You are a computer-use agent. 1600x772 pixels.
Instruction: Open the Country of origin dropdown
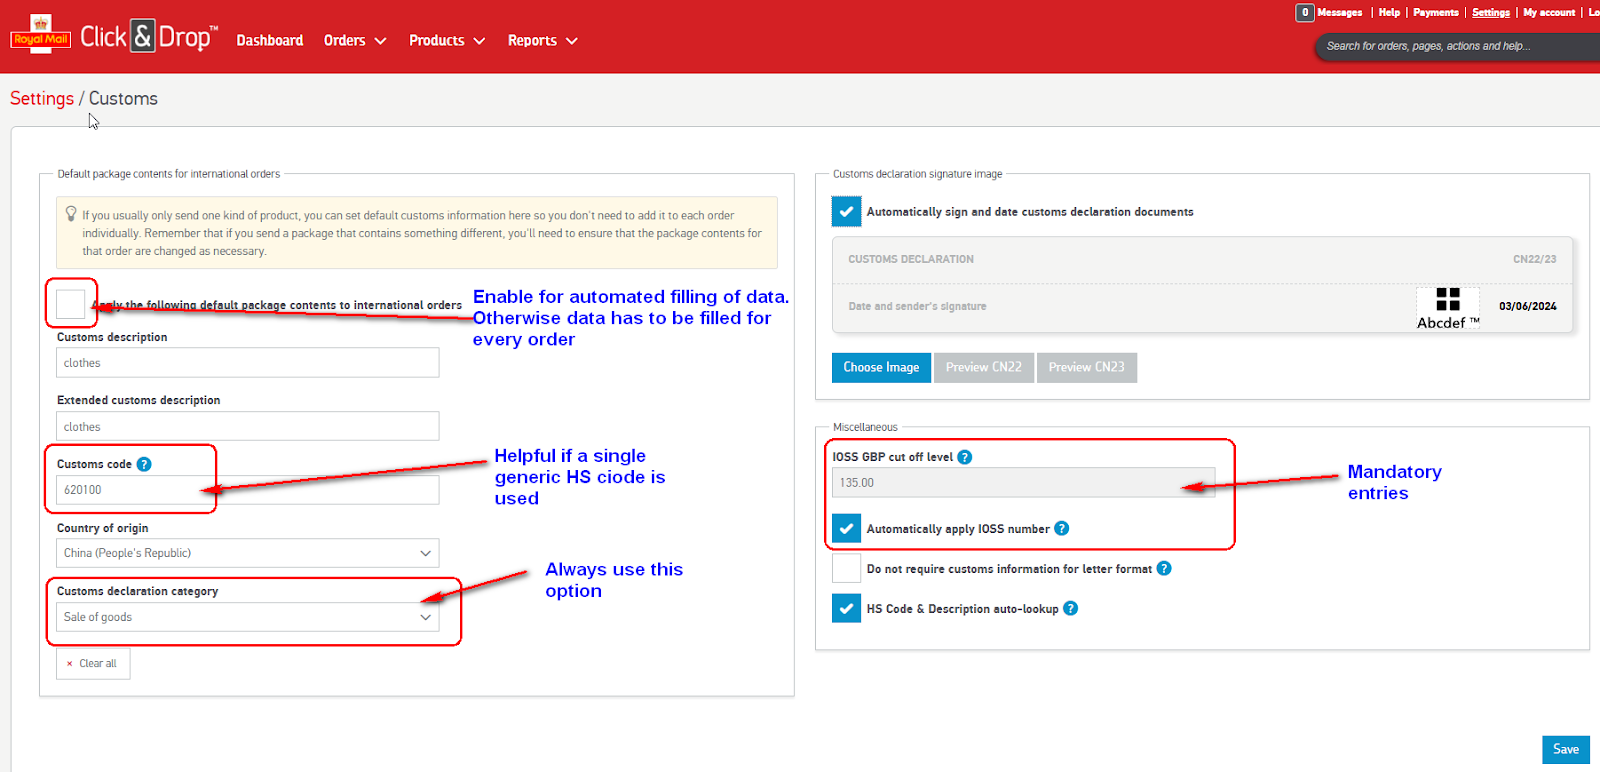click(248, 553)
